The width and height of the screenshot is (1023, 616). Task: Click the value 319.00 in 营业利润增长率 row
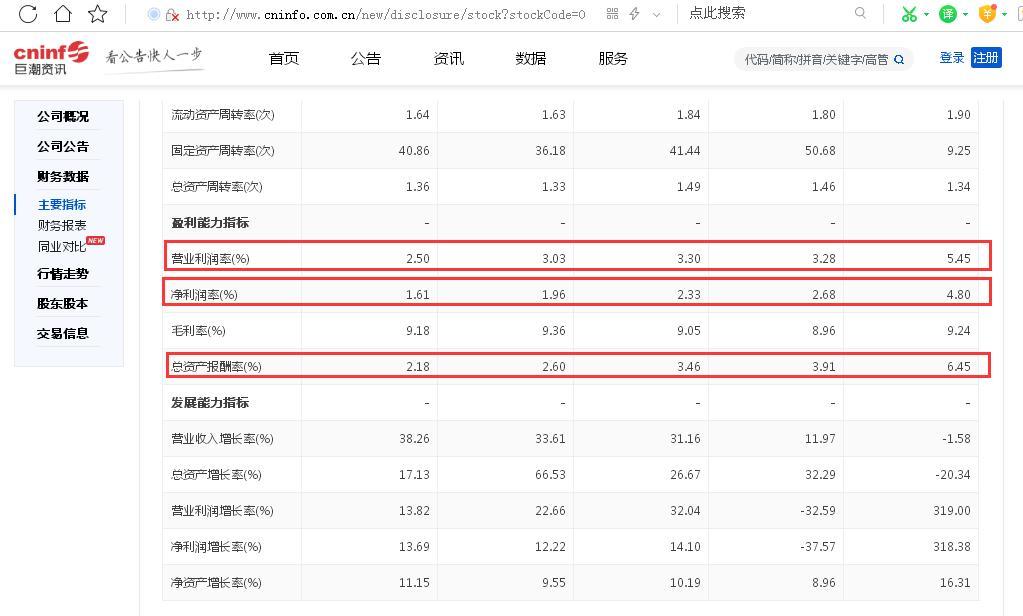952,510
